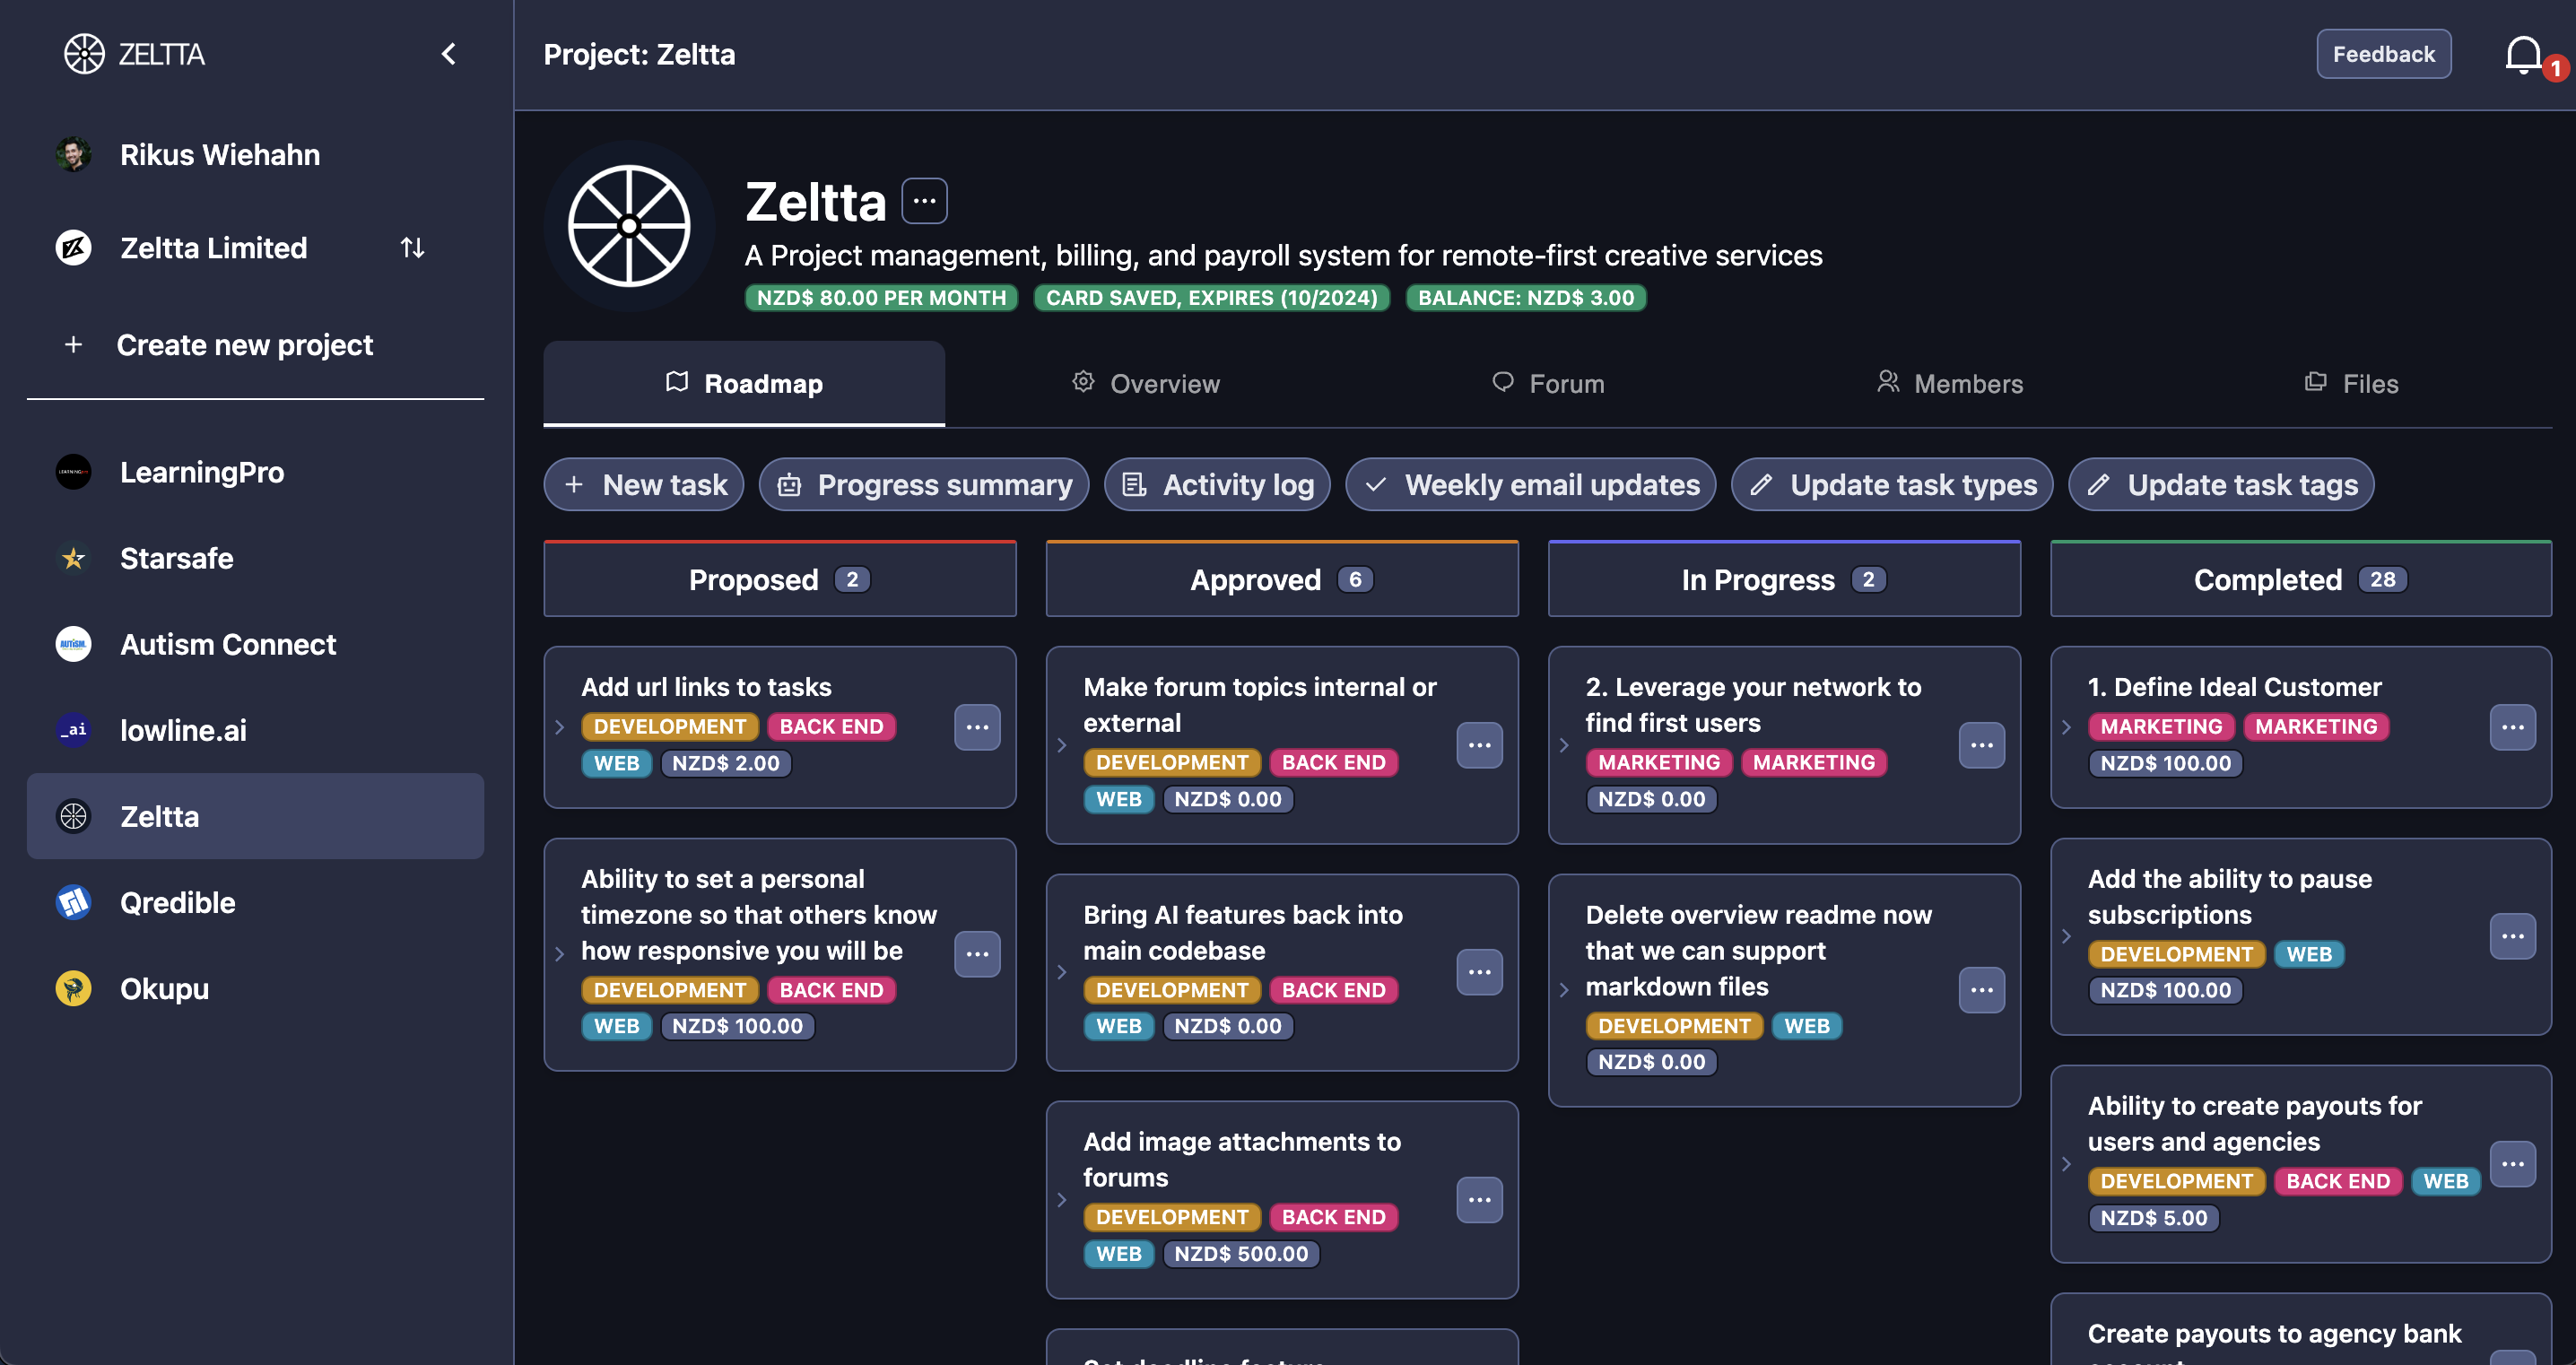Viewport: 2576px width, 1365px height.
Task: Switch organization using Zeltta Limited arrows
Action: [412, 248]
